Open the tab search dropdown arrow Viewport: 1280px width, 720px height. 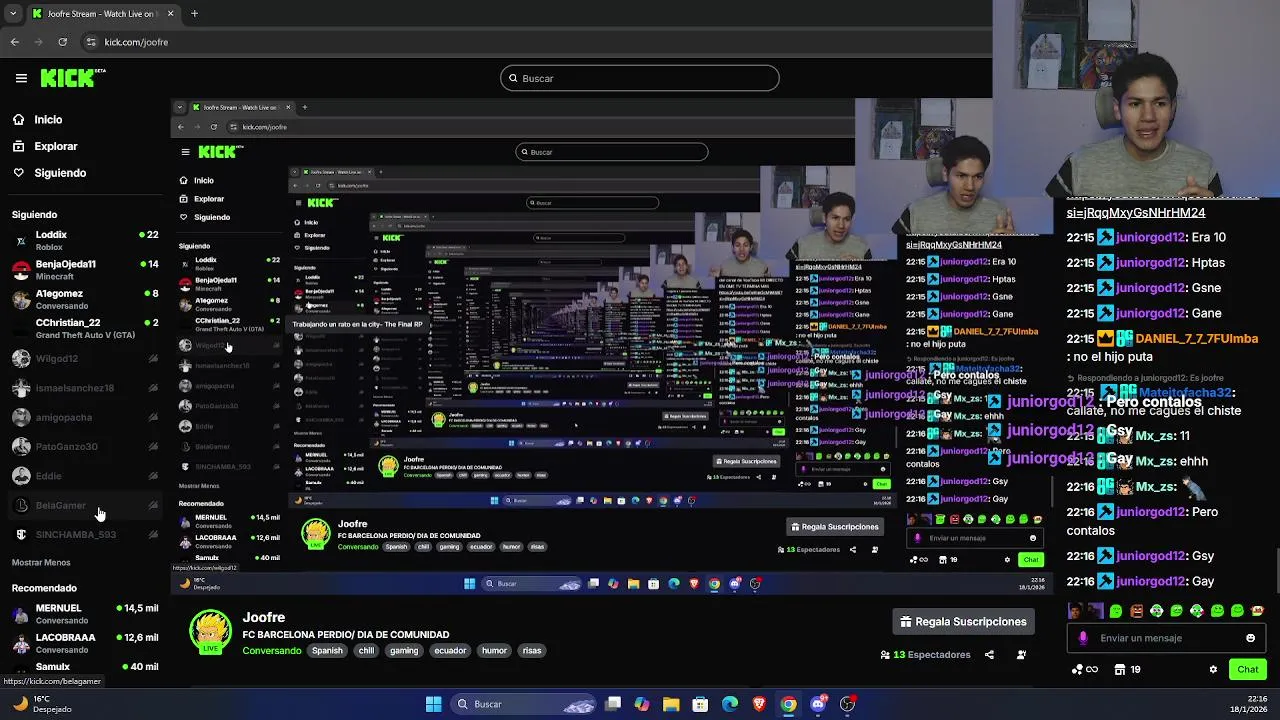coord(13,14)
